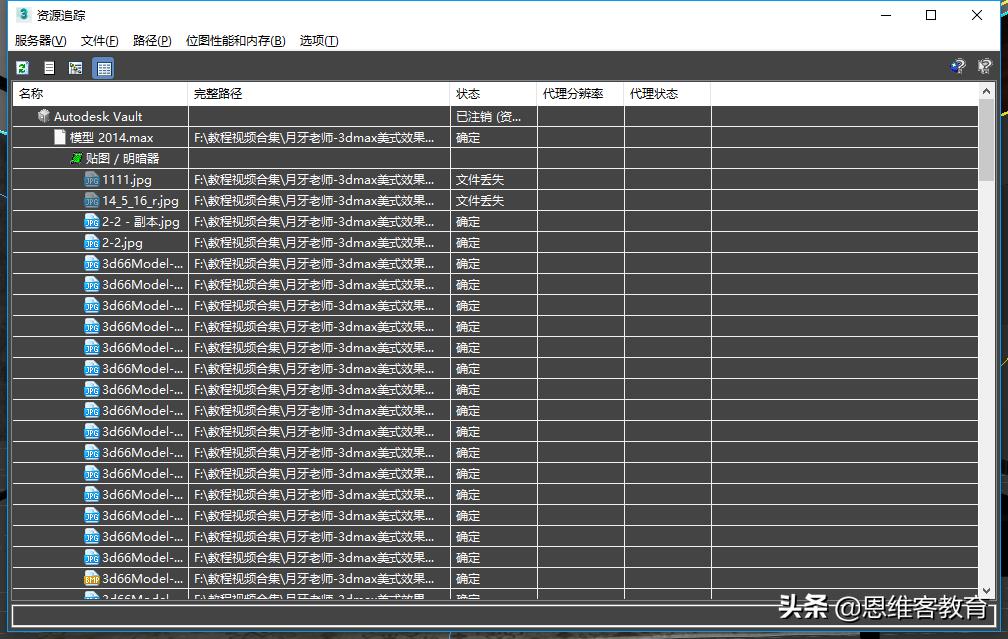This screenshot has height=639, width=1008.
Task: Click the 代理分辨率 column header
Action: pyautogui.click(x=580, y=94)
